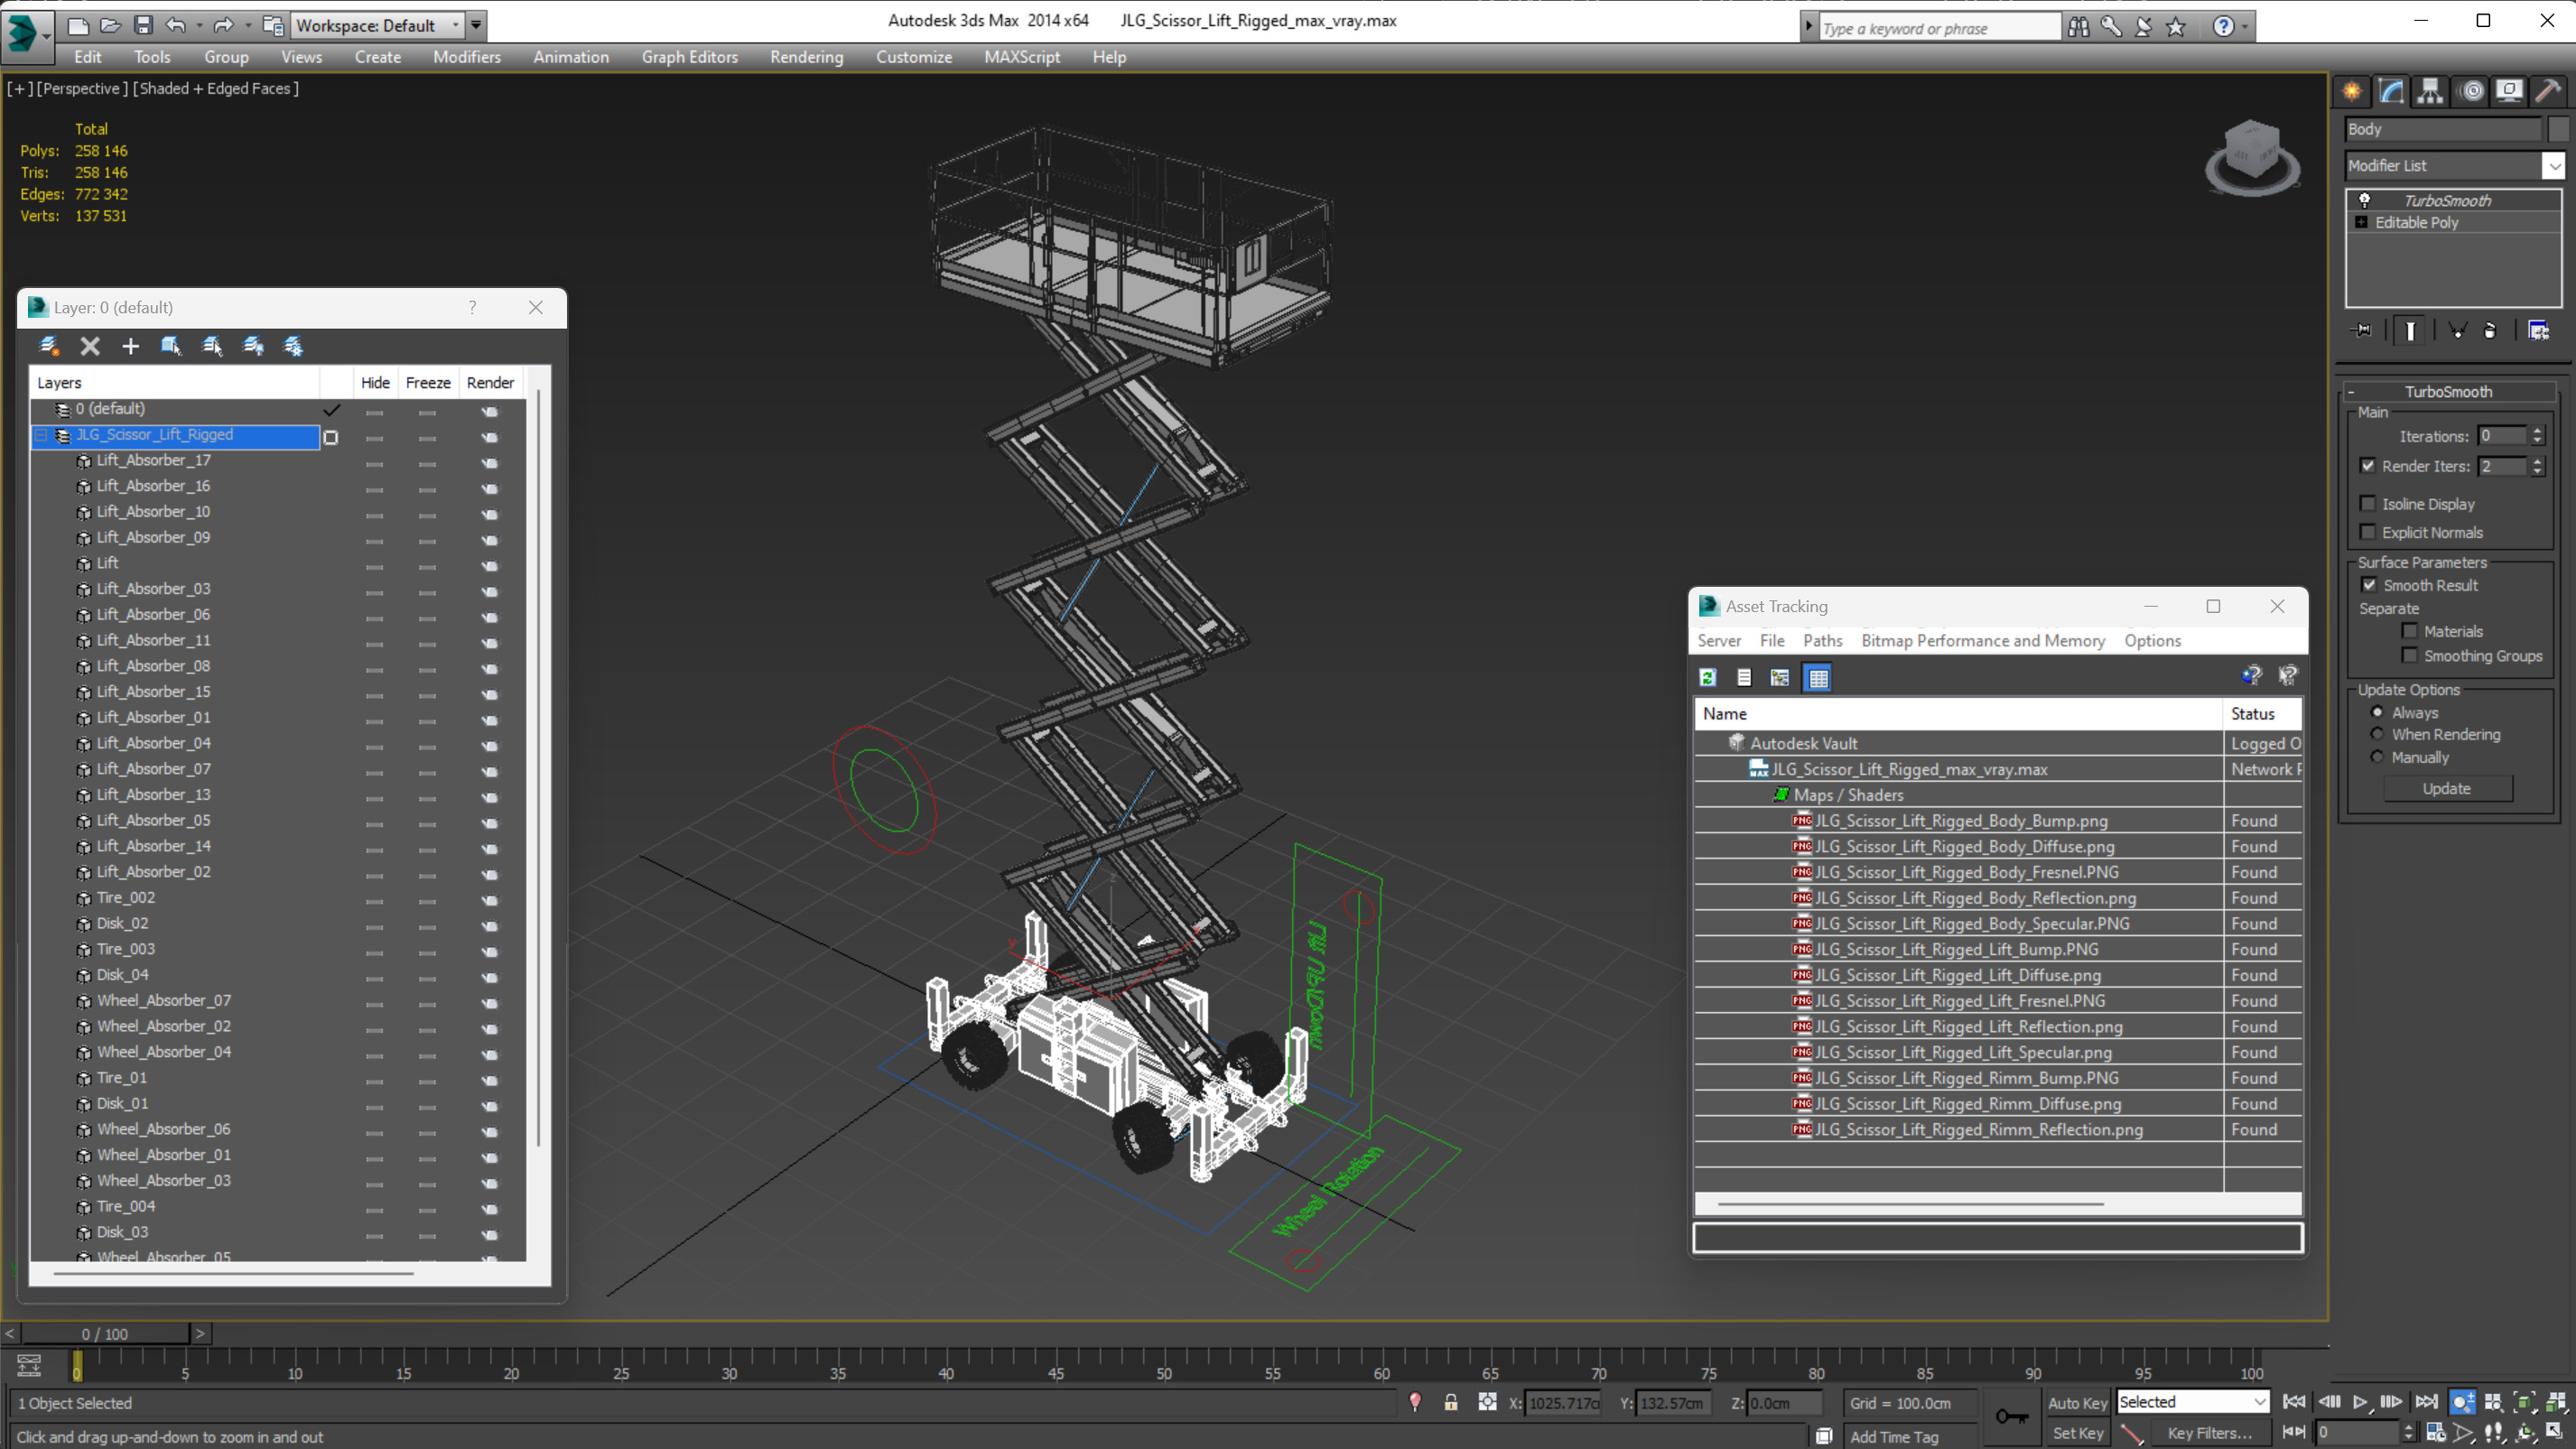This screenshot has width=2576, height=1449.
Task: Open the Modifier List dropdown
Action: 2553,165
